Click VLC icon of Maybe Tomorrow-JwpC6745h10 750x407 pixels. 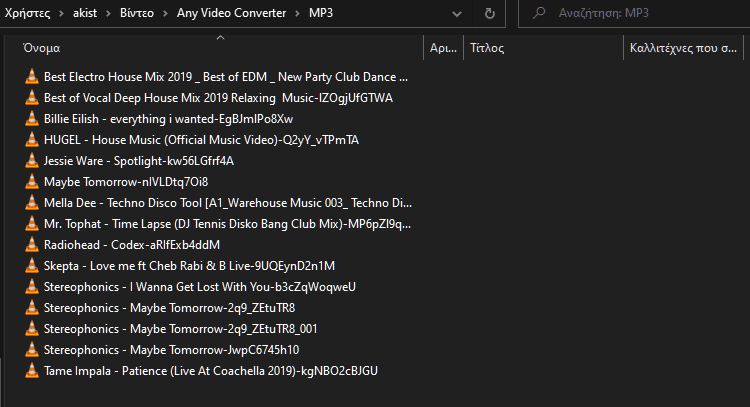32,350
